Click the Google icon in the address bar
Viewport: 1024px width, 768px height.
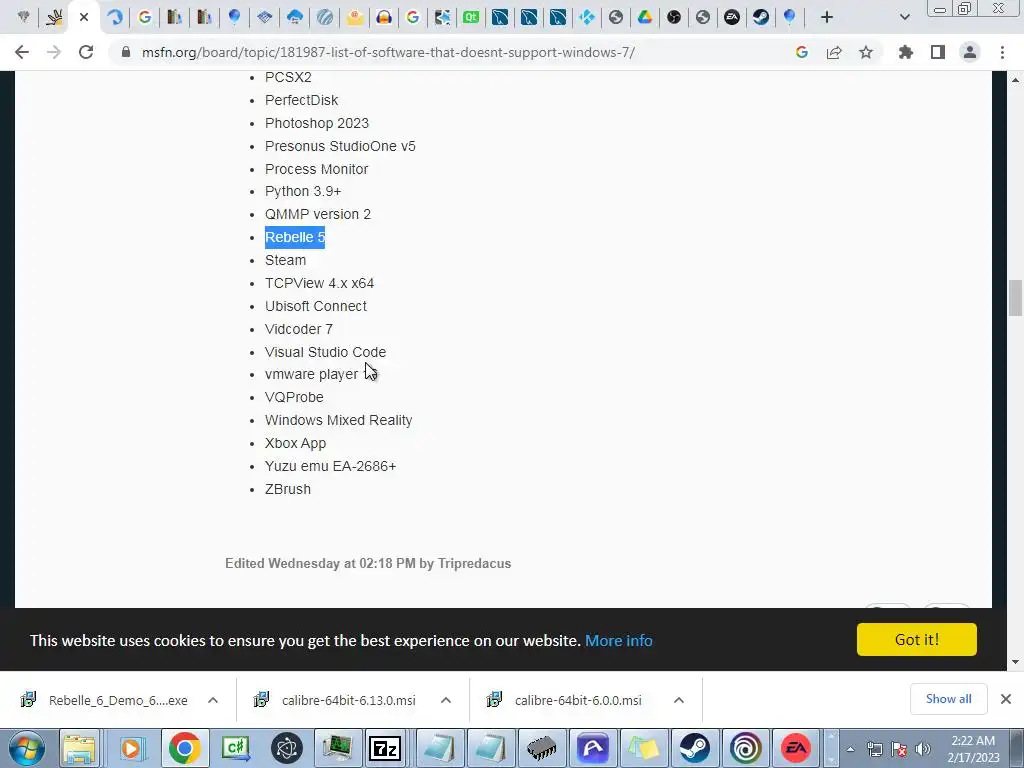[802, 52]
